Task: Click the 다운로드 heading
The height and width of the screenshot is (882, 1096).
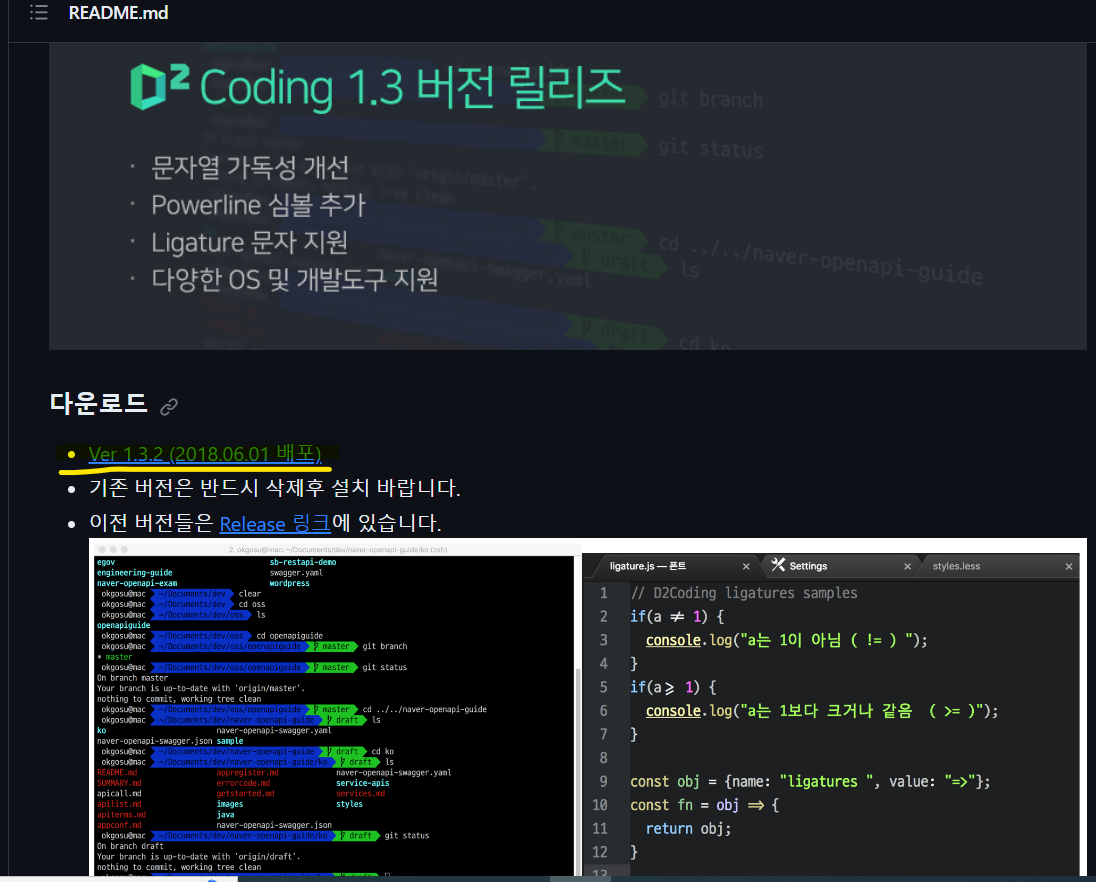Action: click(99, 404)
